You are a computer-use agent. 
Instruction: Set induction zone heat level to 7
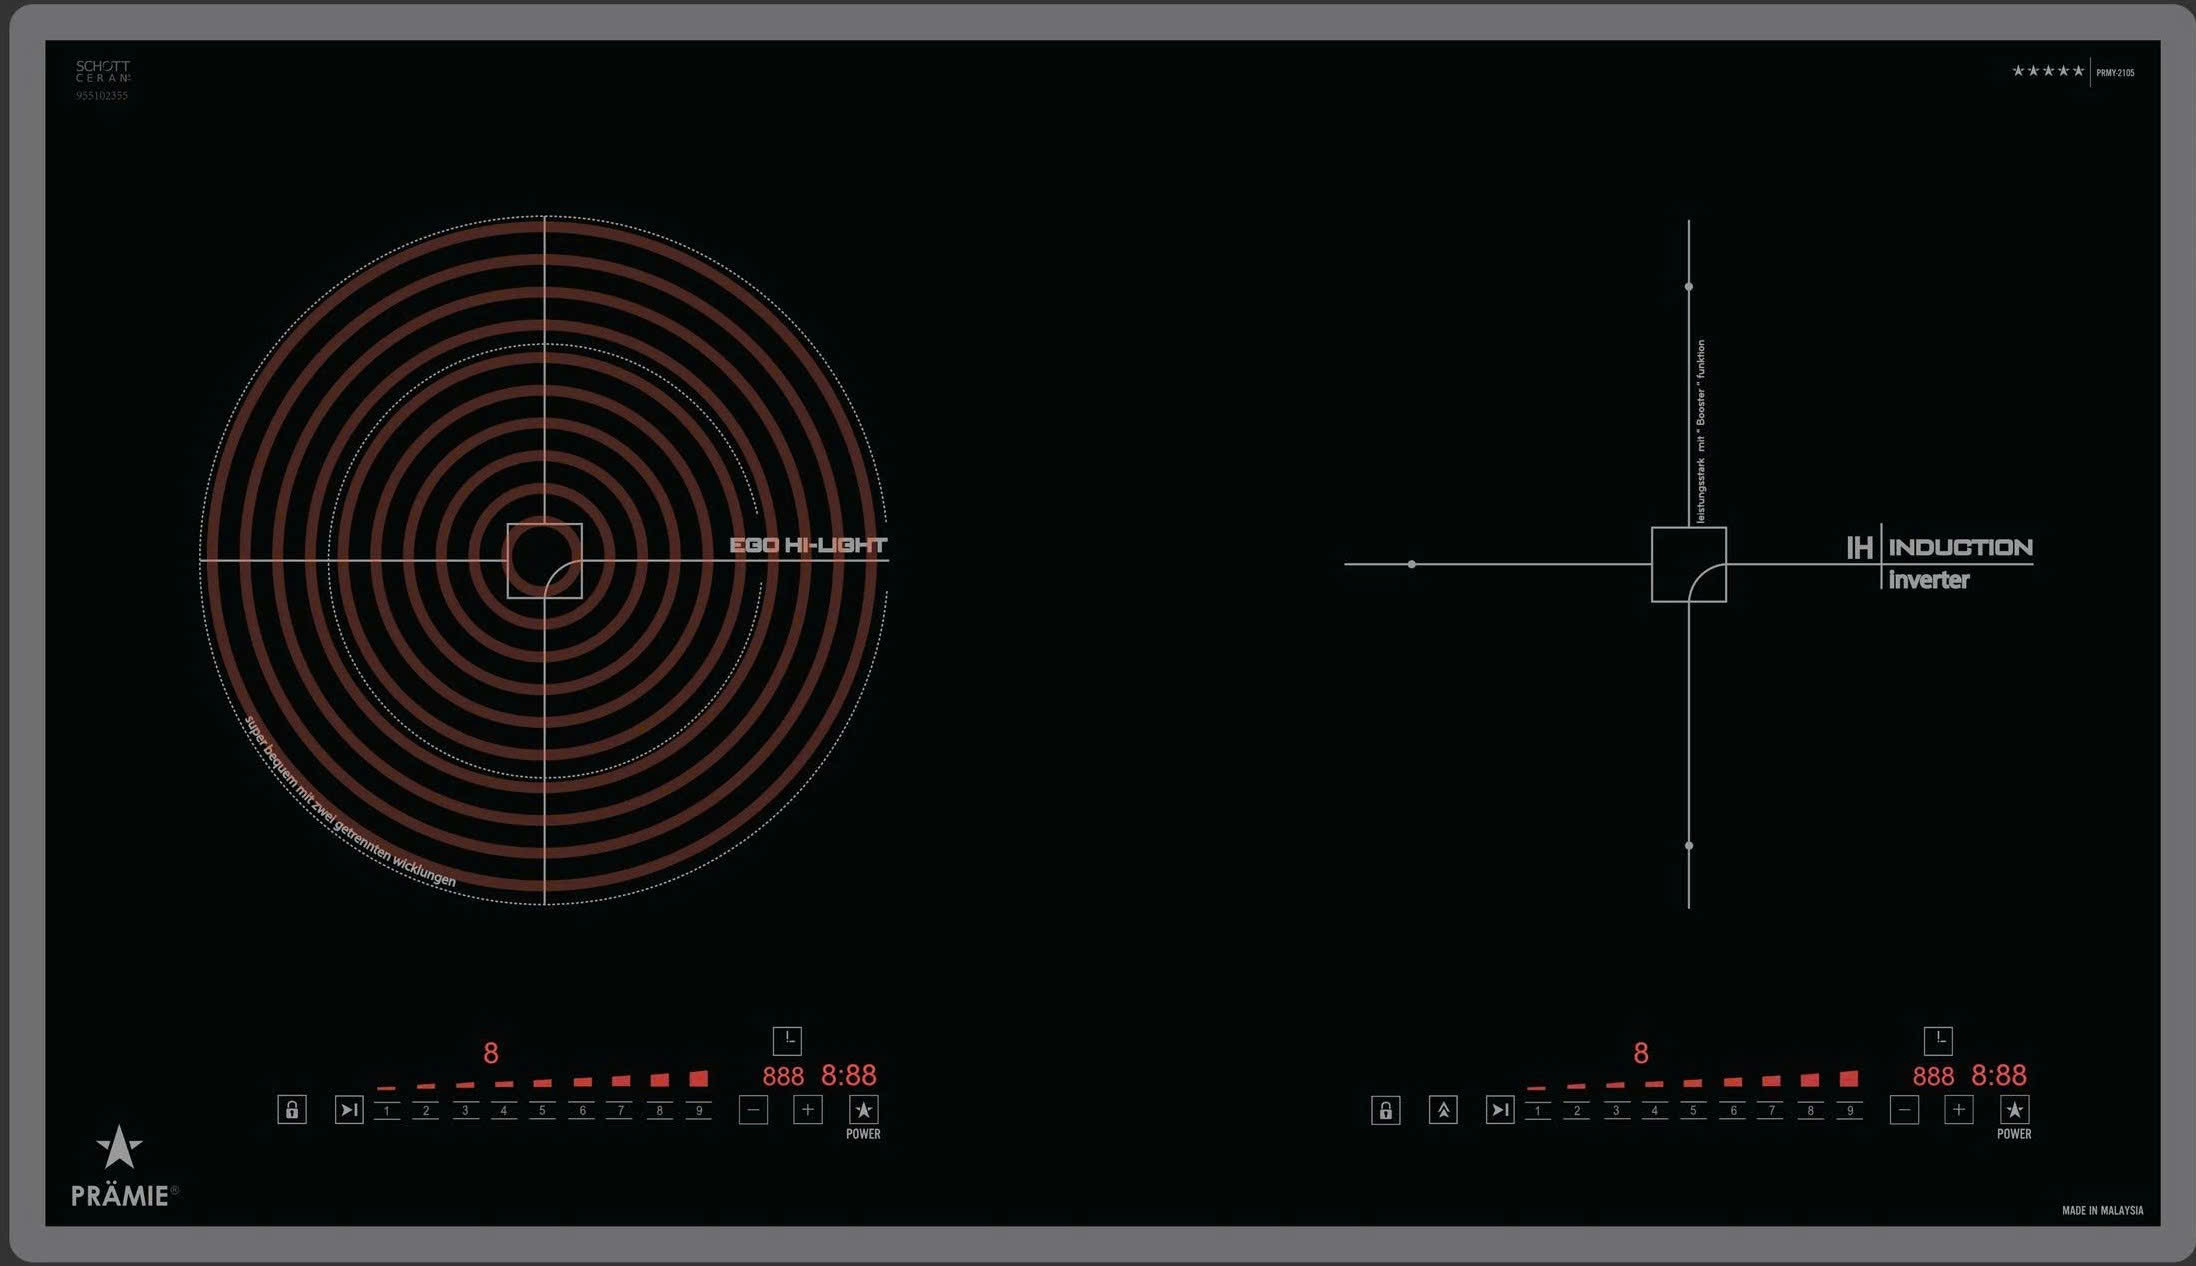coord(1771,1109)
